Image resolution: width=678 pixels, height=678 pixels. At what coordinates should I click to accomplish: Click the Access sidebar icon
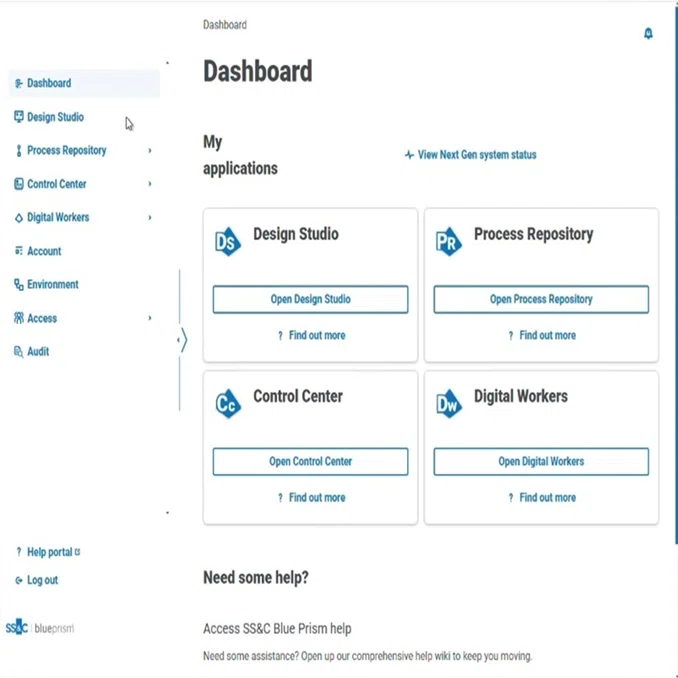(x=18, y=318)
